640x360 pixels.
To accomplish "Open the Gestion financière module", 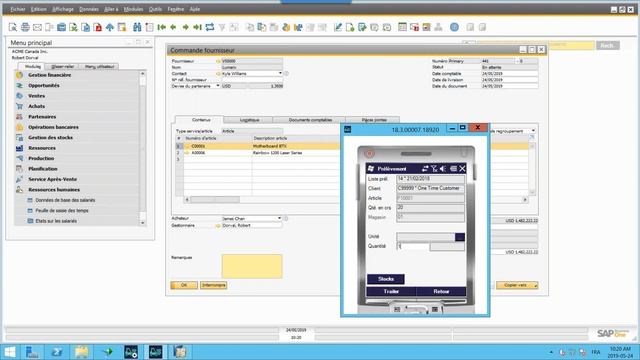I will [x=49, y=75].
